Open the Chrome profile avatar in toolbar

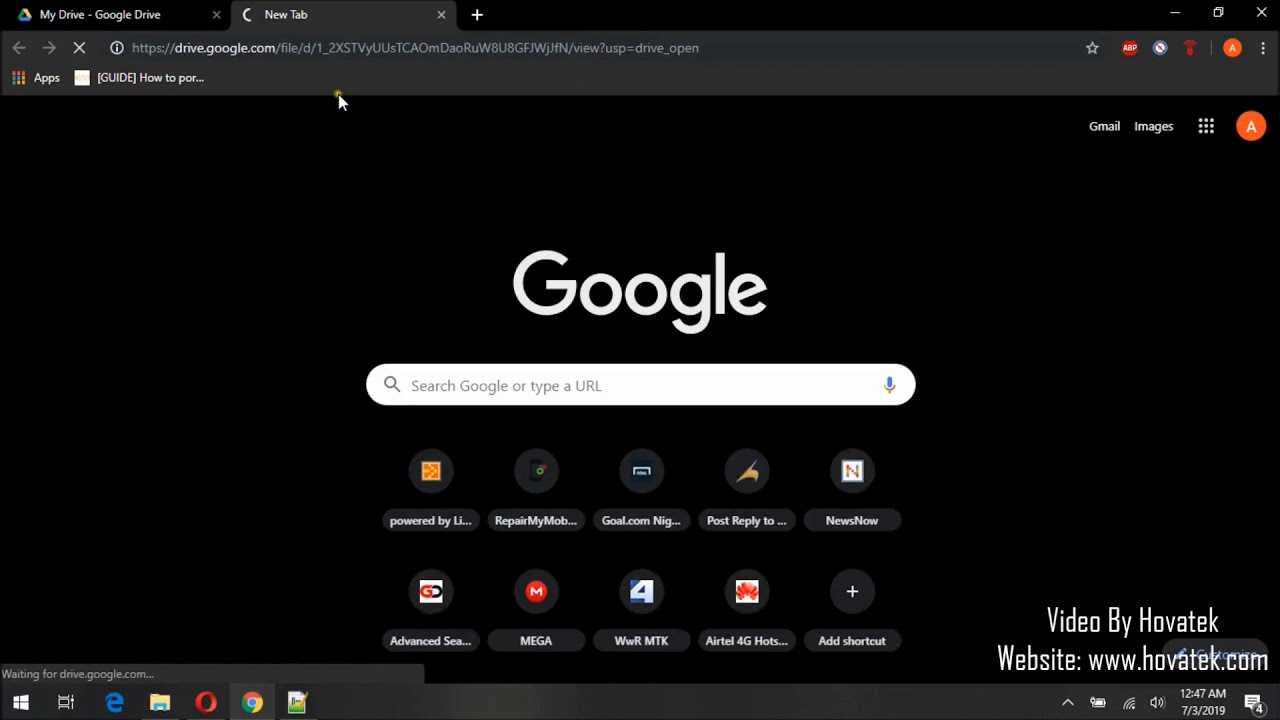[x=1232, y=48]
